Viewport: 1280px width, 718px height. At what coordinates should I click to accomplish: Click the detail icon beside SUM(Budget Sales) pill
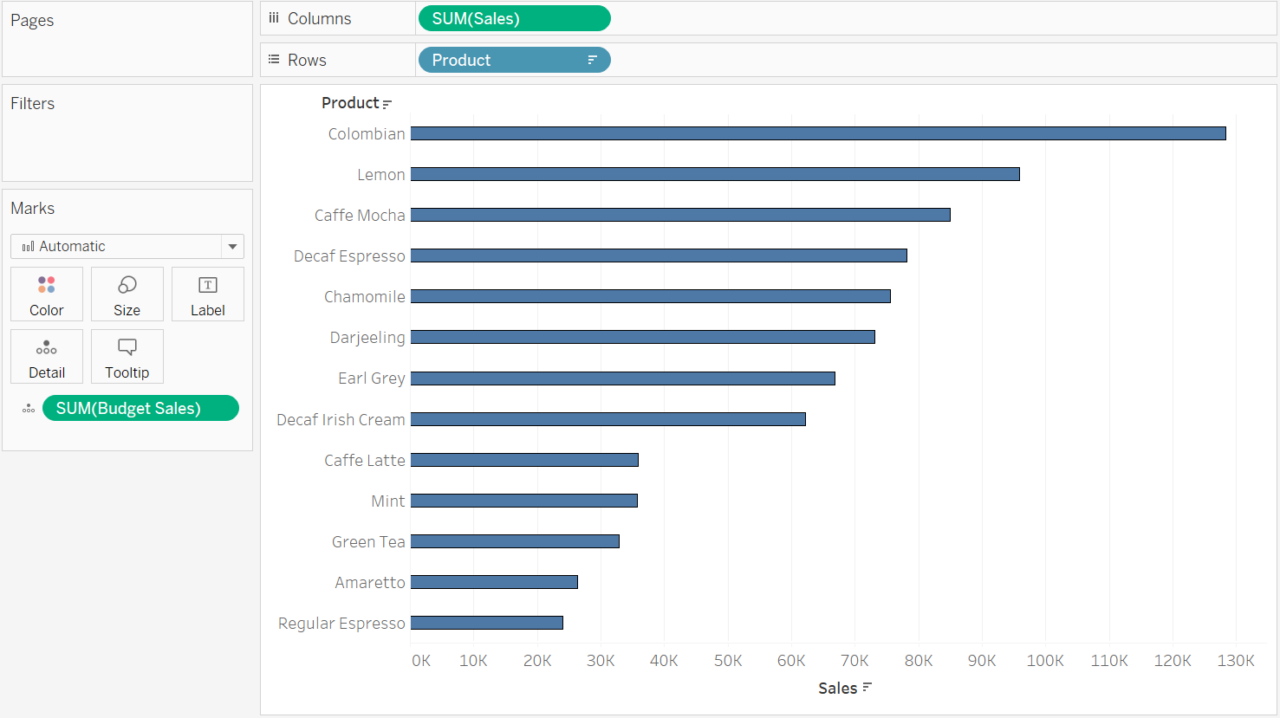[x=27, y=408]
